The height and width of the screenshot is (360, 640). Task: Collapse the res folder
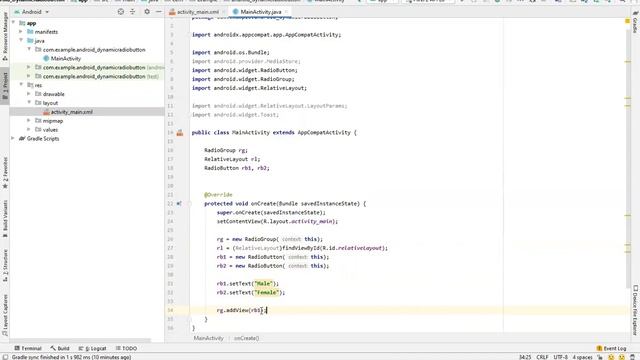click(x=21, y=85)
